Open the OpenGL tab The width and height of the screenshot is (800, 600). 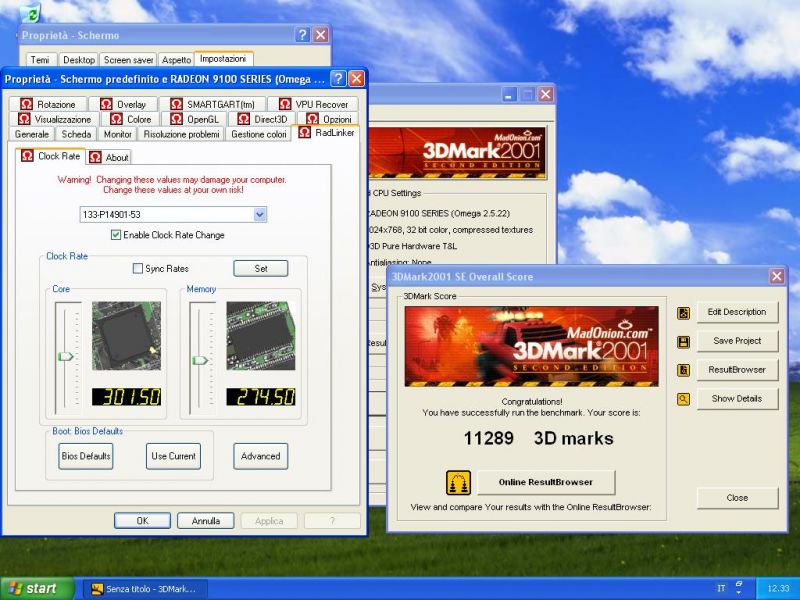[x=194, y=119]
